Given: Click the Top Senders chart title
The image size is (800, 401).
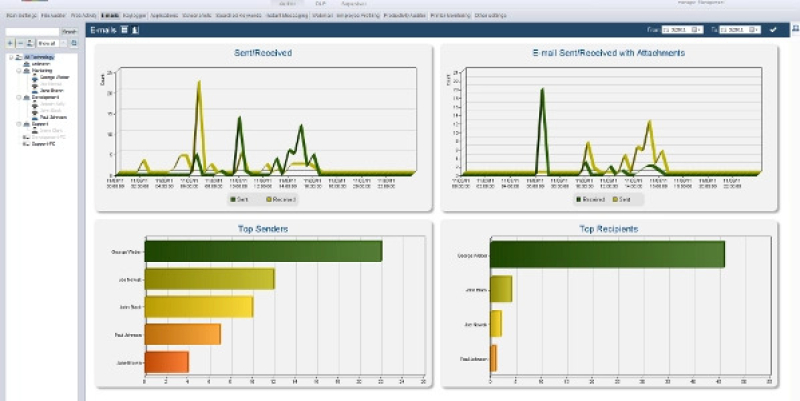Looking at the screenshot, I should click(263, 229).
